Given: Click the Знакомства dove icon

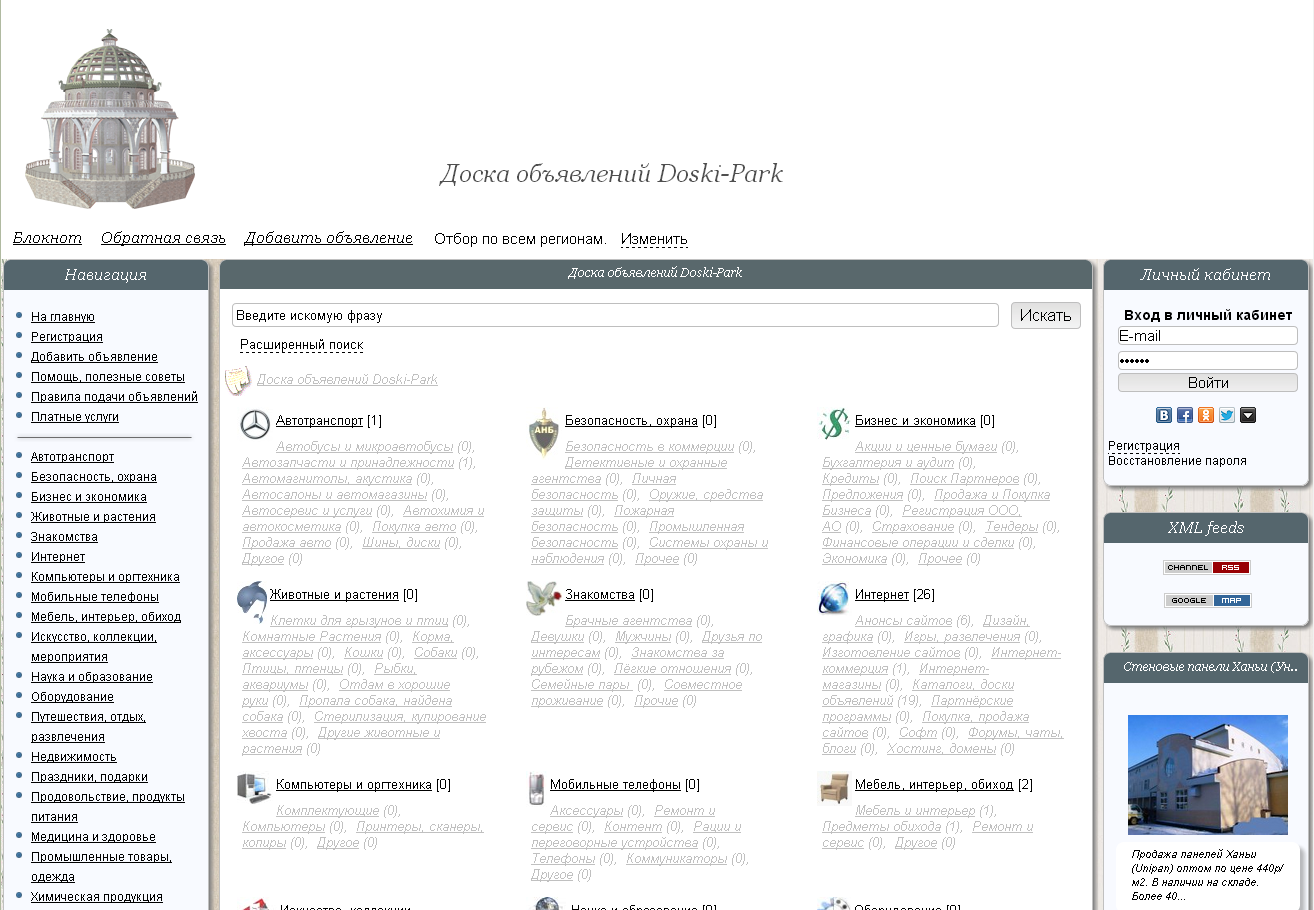Looking at the screenshot, I should (542, 598).
